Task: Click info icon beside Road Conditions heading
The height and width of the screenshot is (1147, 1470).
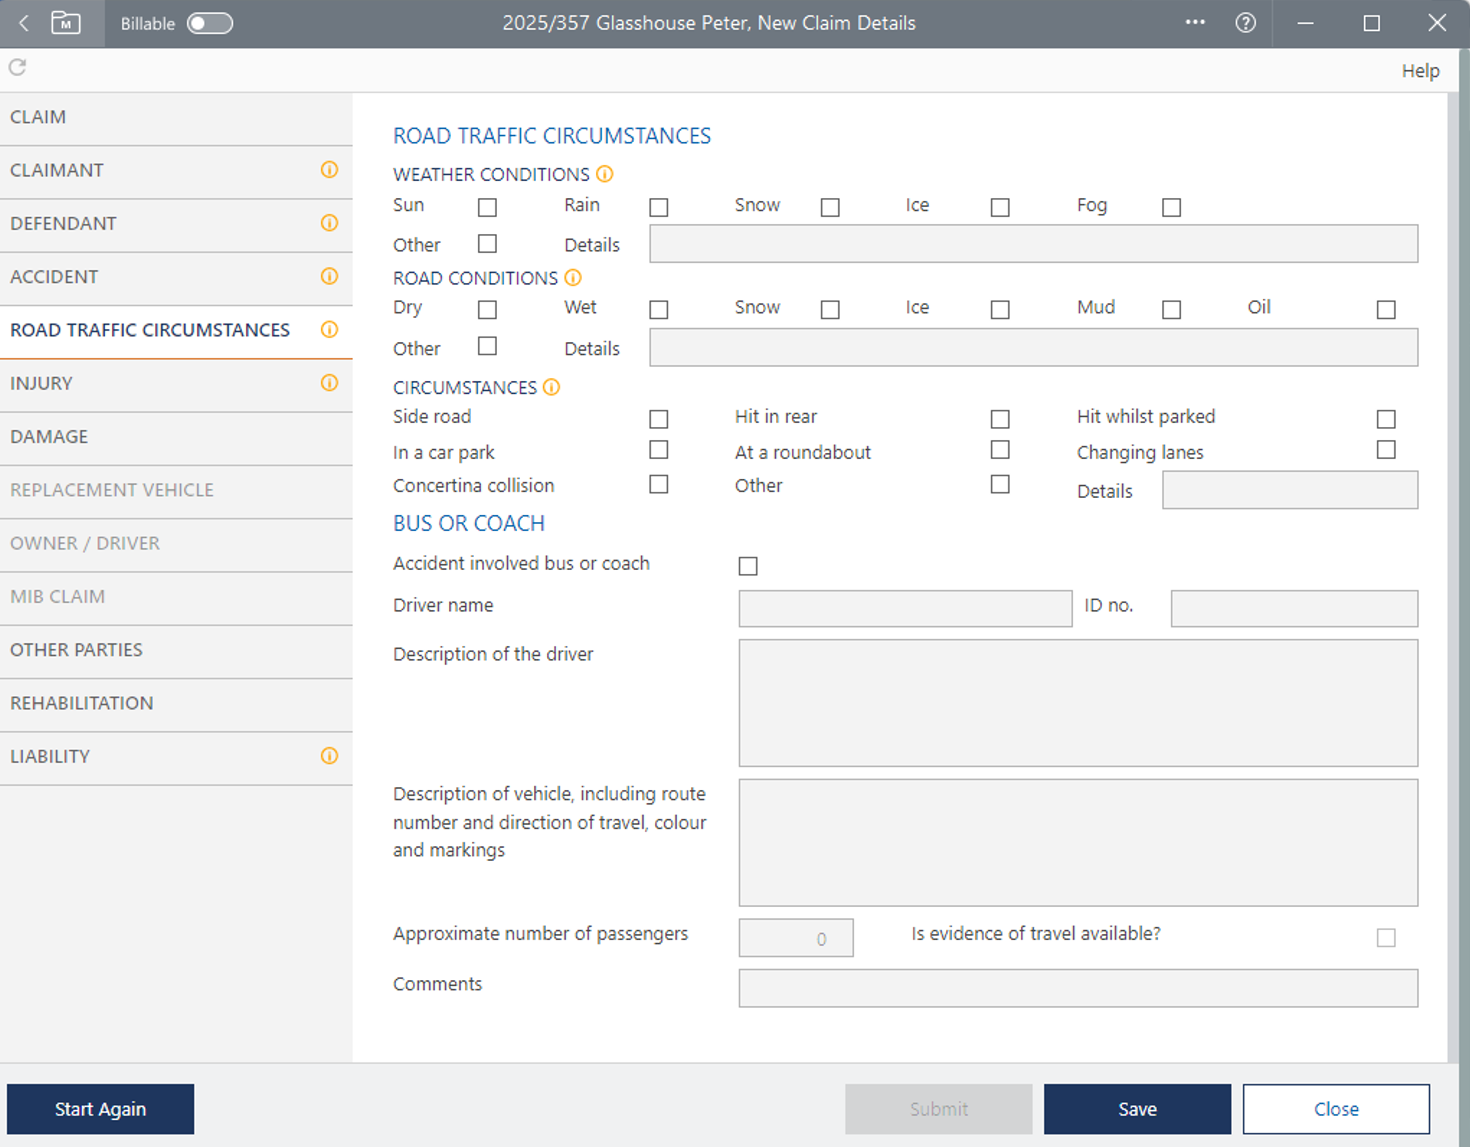Action: pos(573,278)
